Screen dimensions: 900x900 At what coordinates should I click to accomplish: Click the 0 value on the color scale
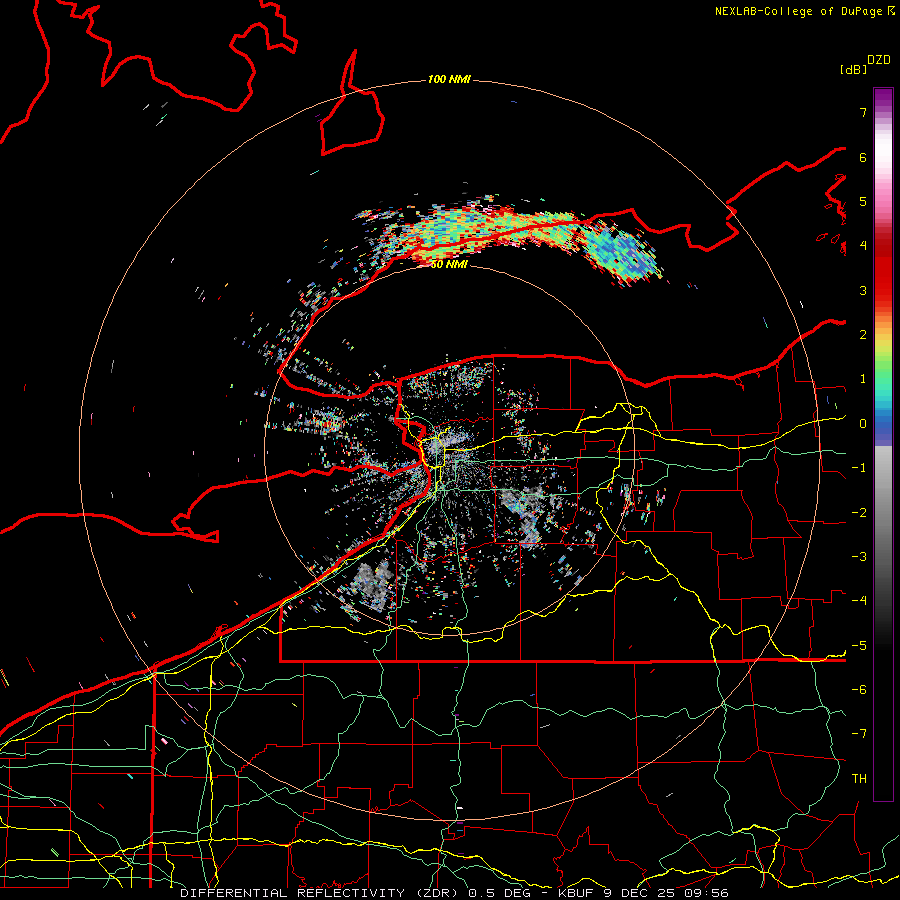[x=863, y=424]
